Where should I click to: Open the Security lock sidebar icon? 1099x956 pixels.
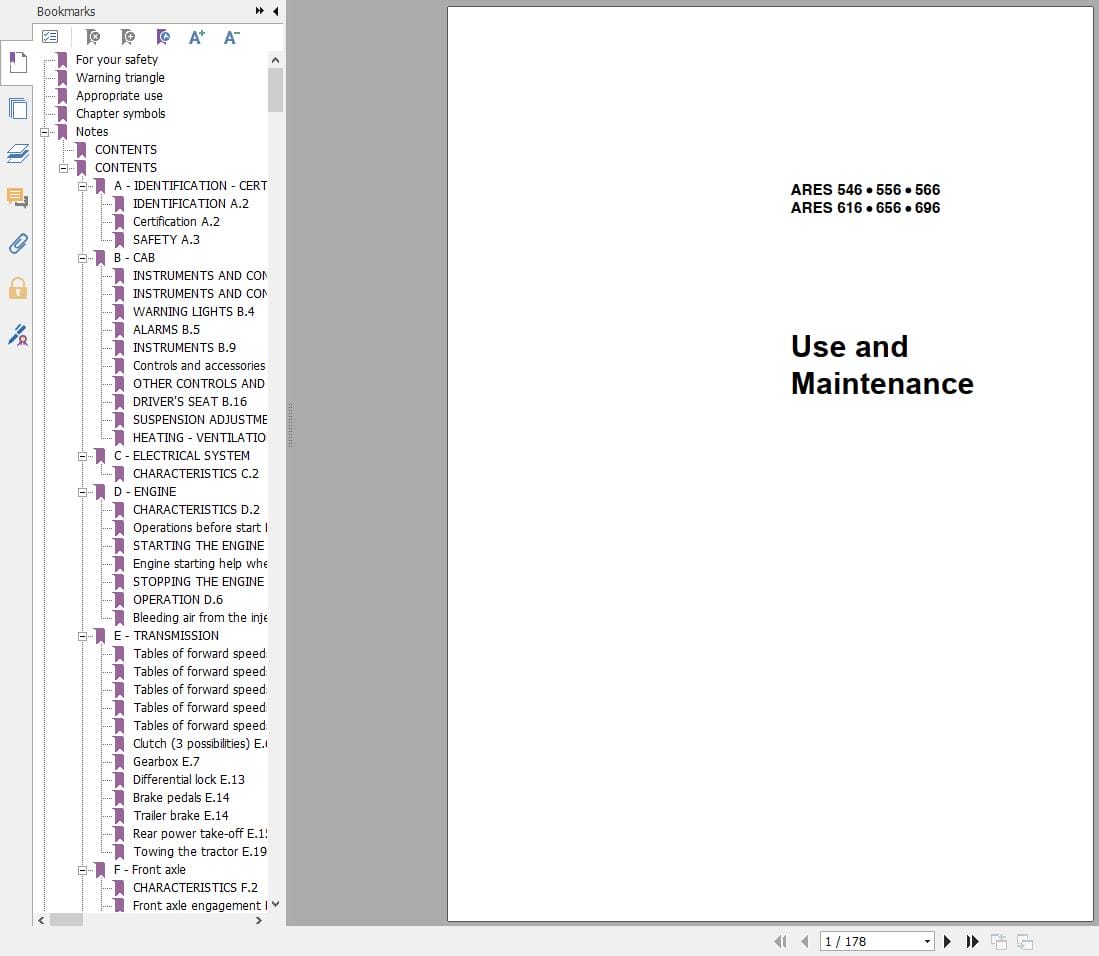(18, 288)
